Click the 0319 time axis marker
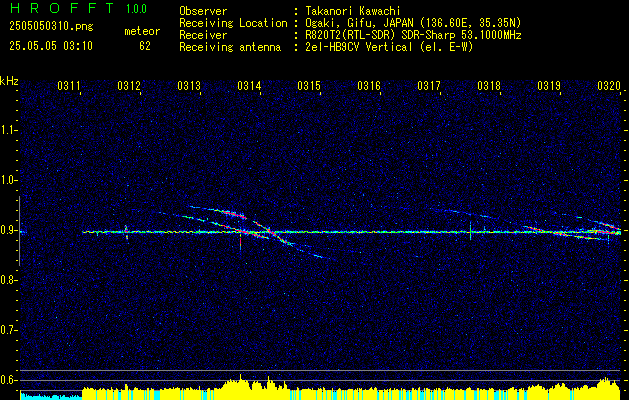Image resolution: width=629 pixels, height=400 pixels. (x=549, y=86)
